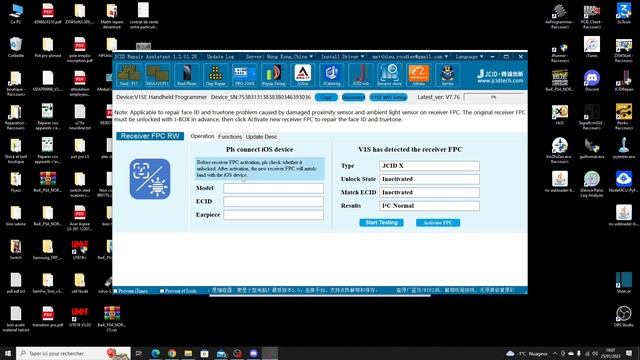Open Discord desktop shortcut
Image resolution: width=640 pixels, height=360 pixels.
pos(591,80)
